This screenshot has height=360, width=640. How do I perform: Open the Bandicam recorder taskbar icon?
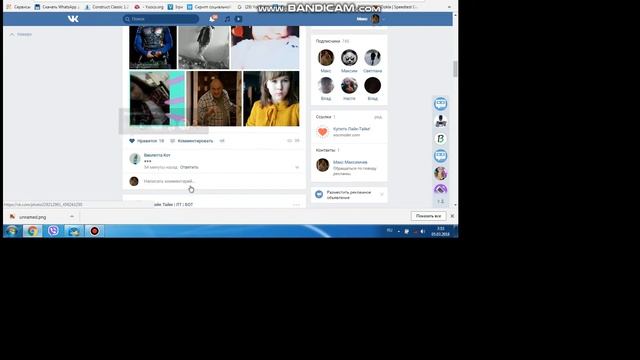tap(94, 231)
